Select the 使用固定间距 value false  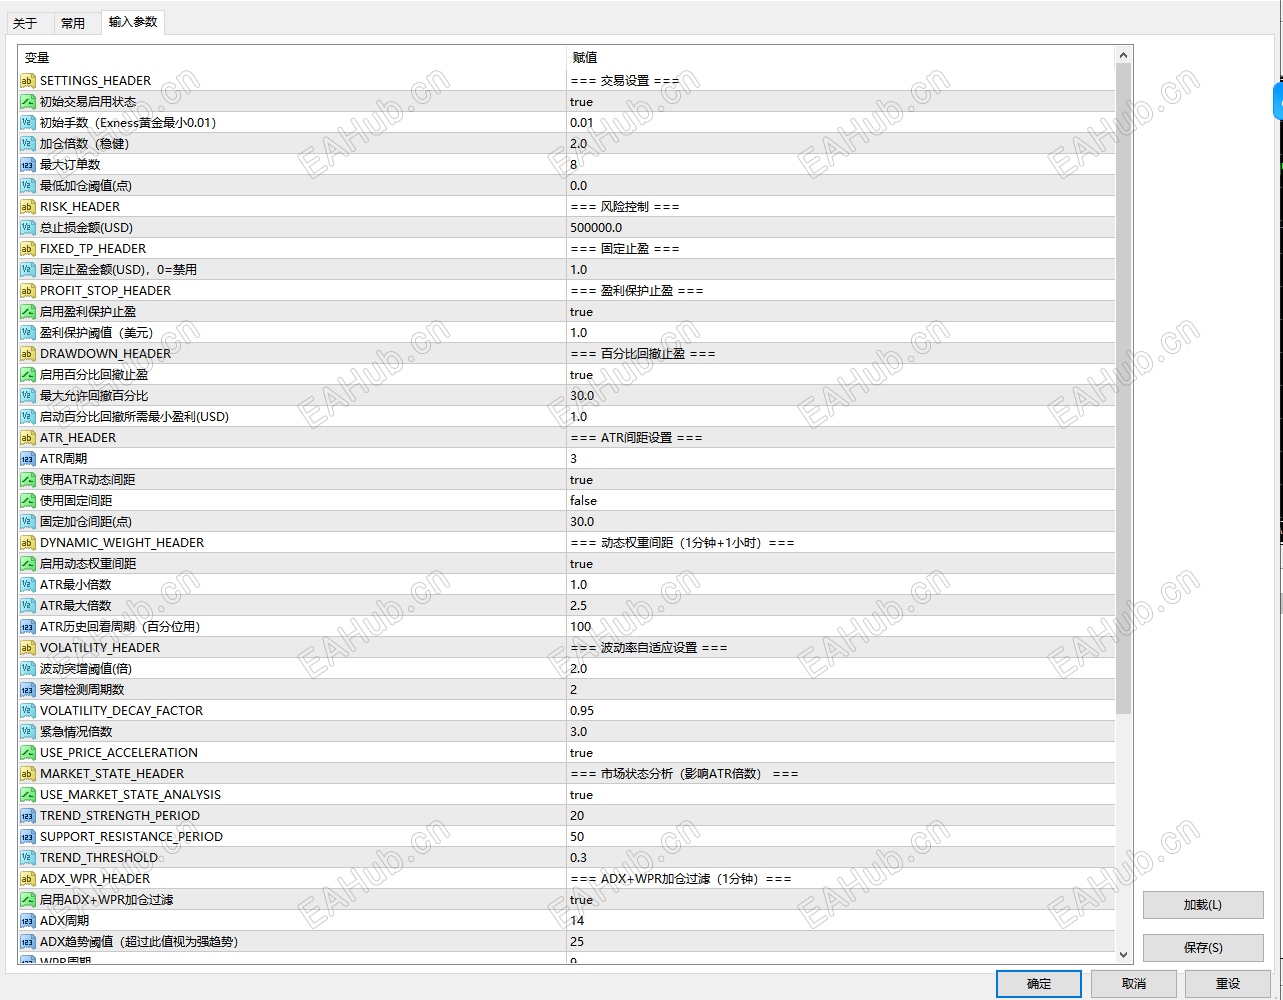(x=583, y=501)
